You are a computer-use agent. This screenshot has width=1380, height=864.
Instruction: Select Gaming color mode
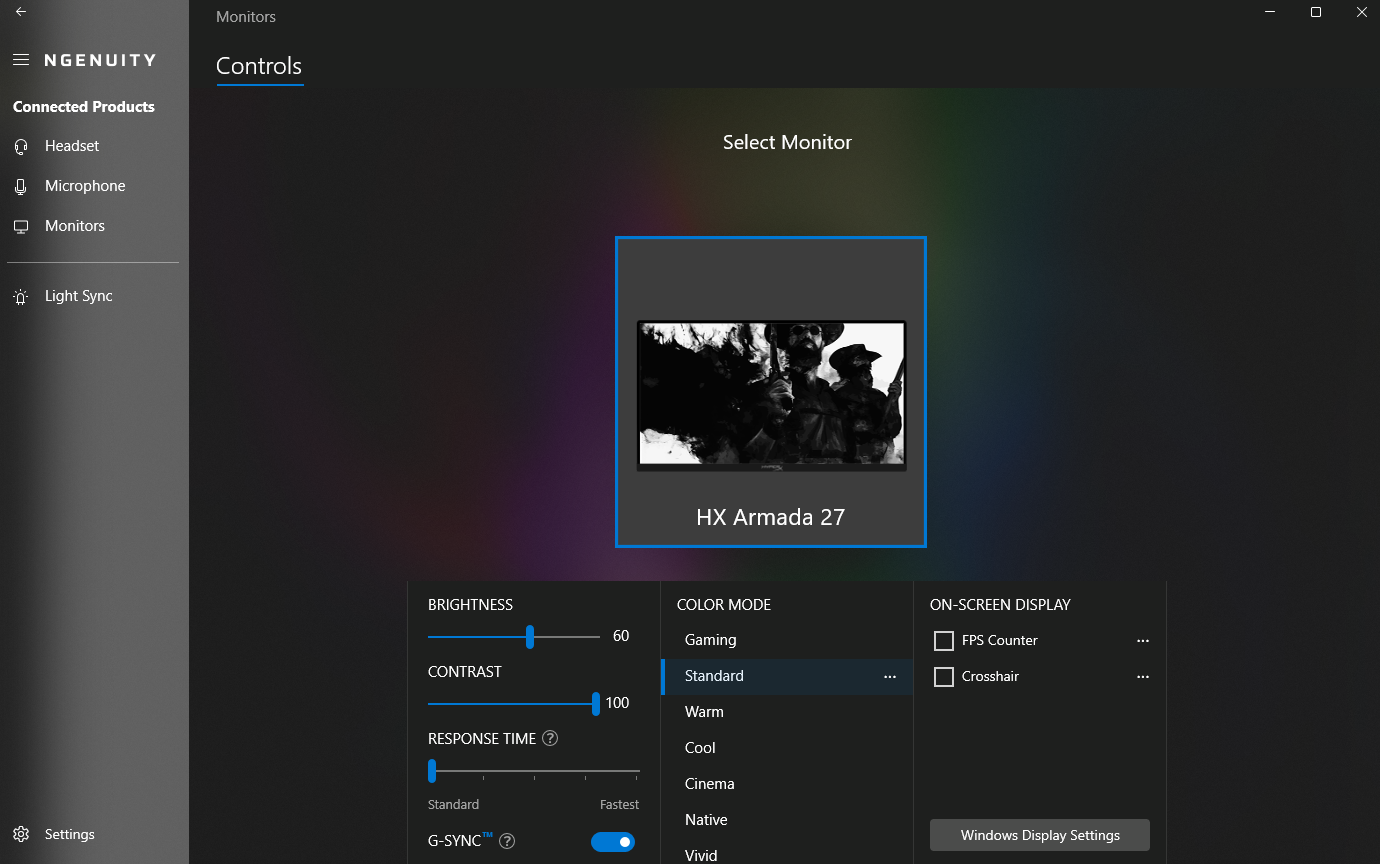(787, 640)
